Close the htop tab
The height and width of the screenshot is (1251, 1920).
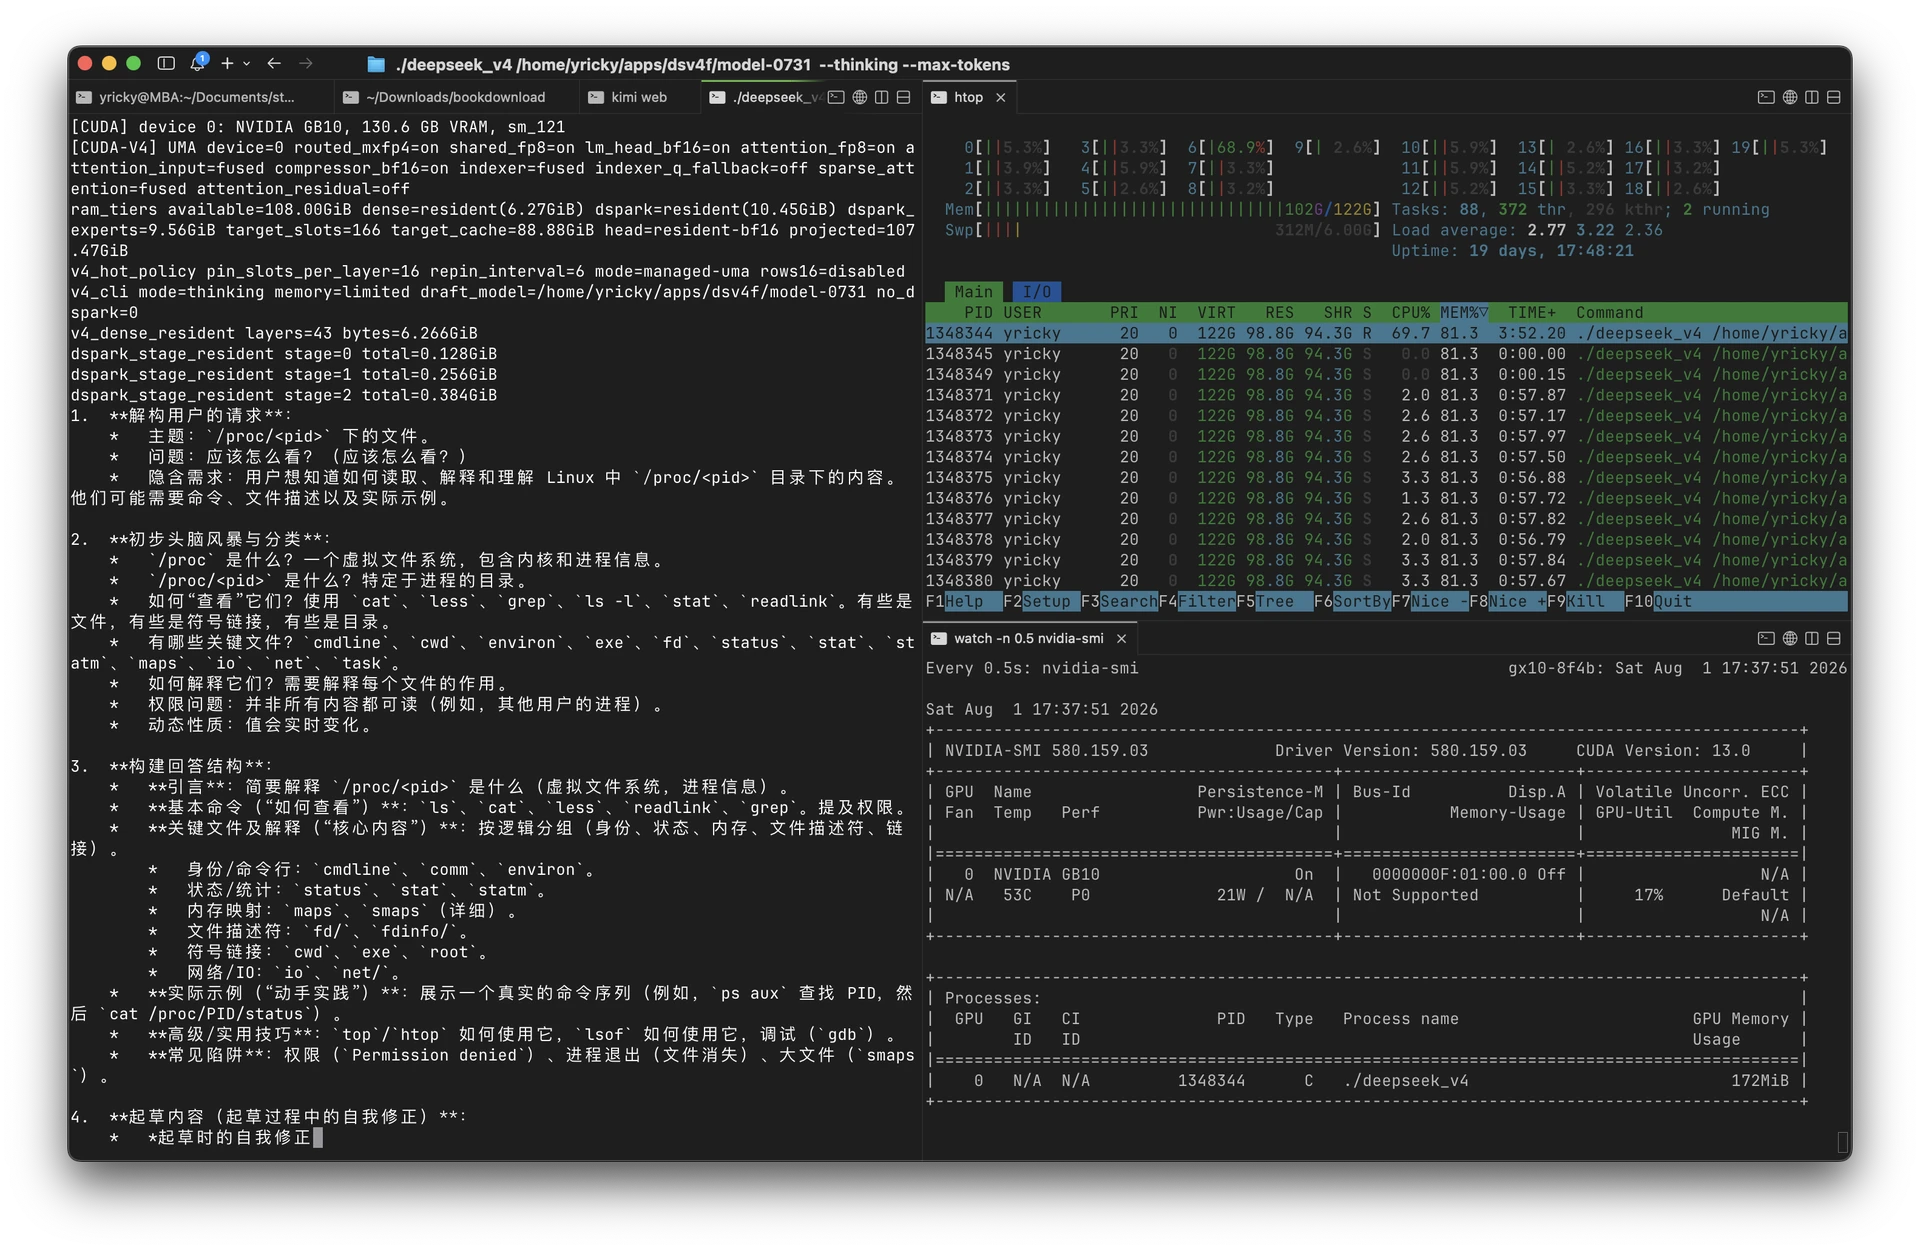coord(1000,97)
